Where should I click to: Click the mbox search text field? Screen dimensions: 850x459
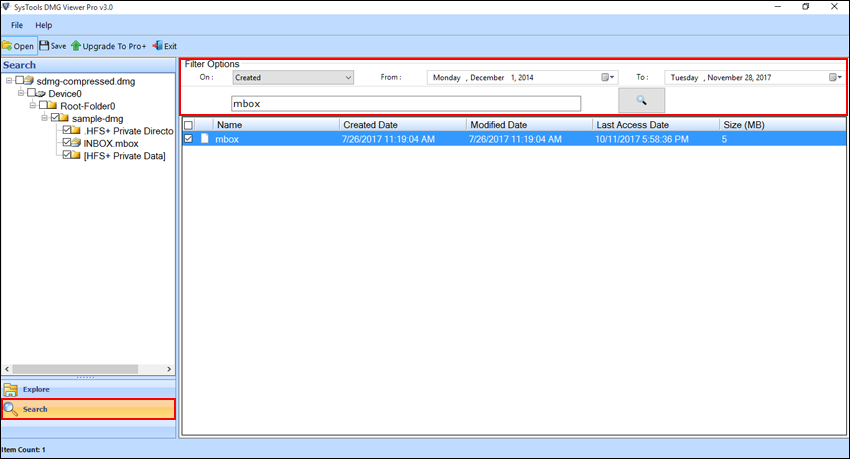point(405,104)
